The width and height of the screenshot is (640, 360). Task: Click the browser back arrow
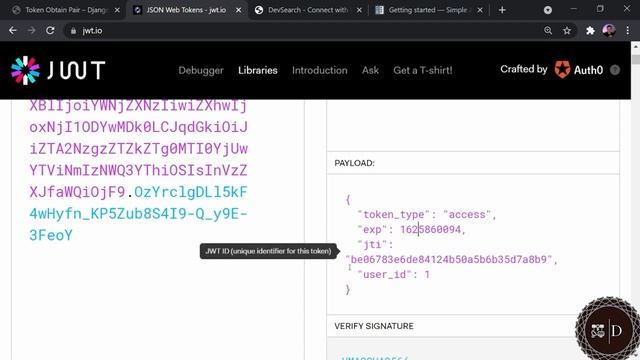click(13, 31)
